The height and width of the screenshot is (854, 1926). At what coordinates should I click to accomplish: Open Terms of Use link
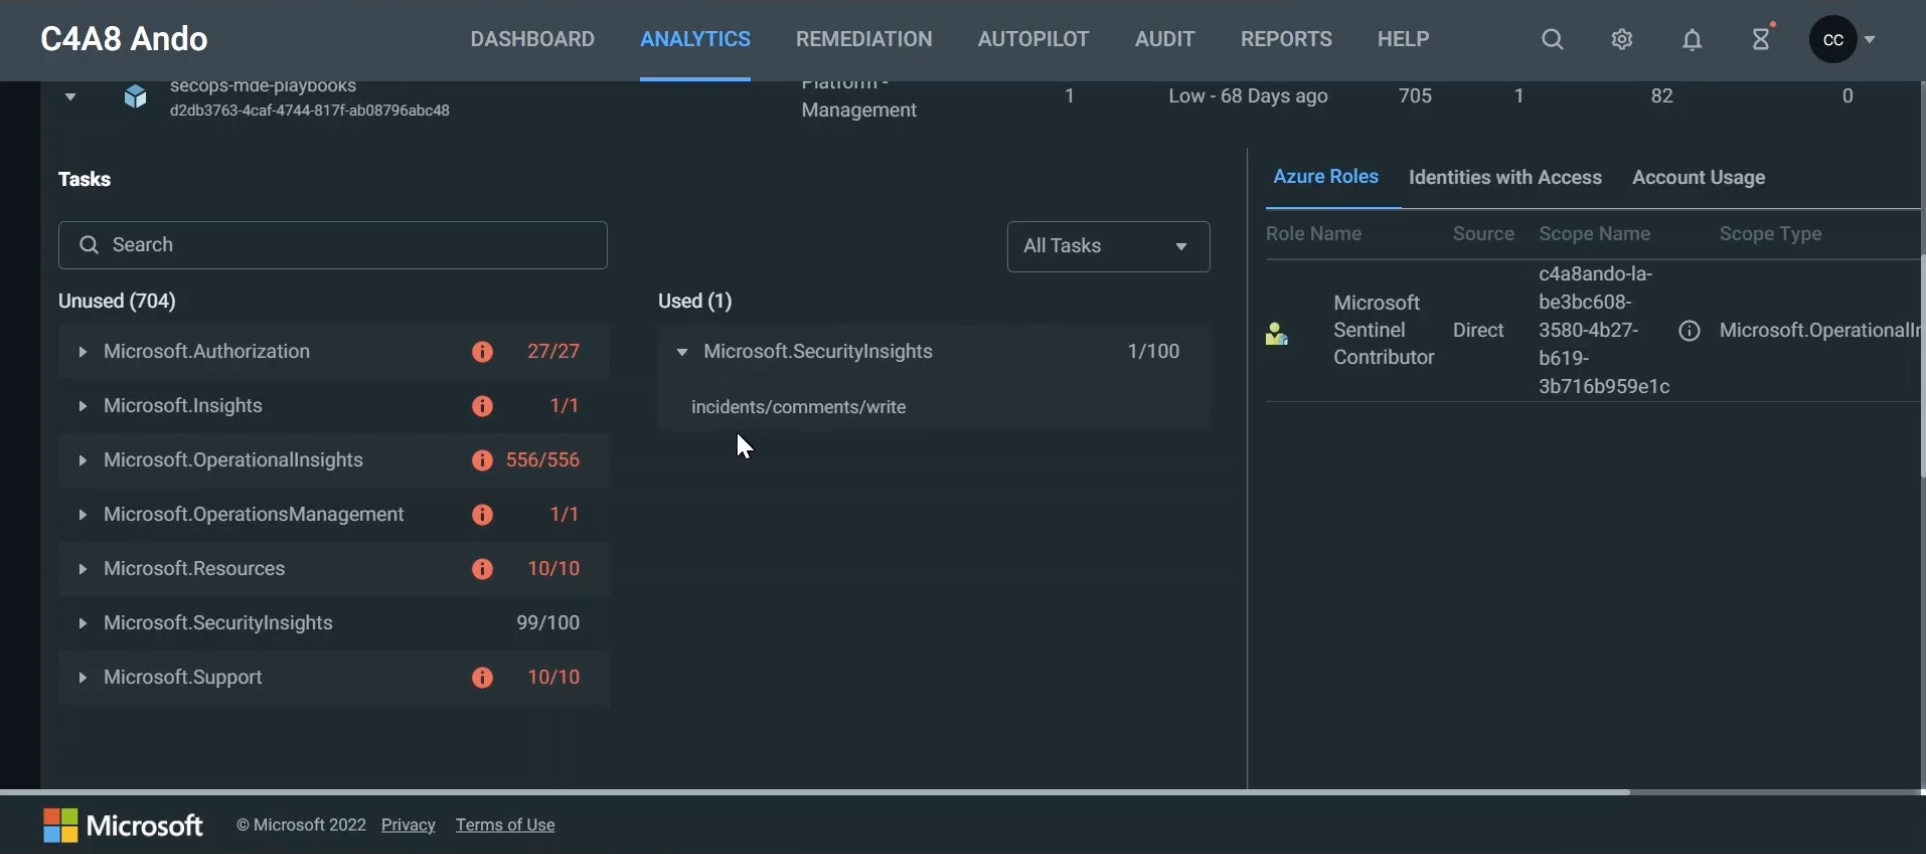click(505, 825)
